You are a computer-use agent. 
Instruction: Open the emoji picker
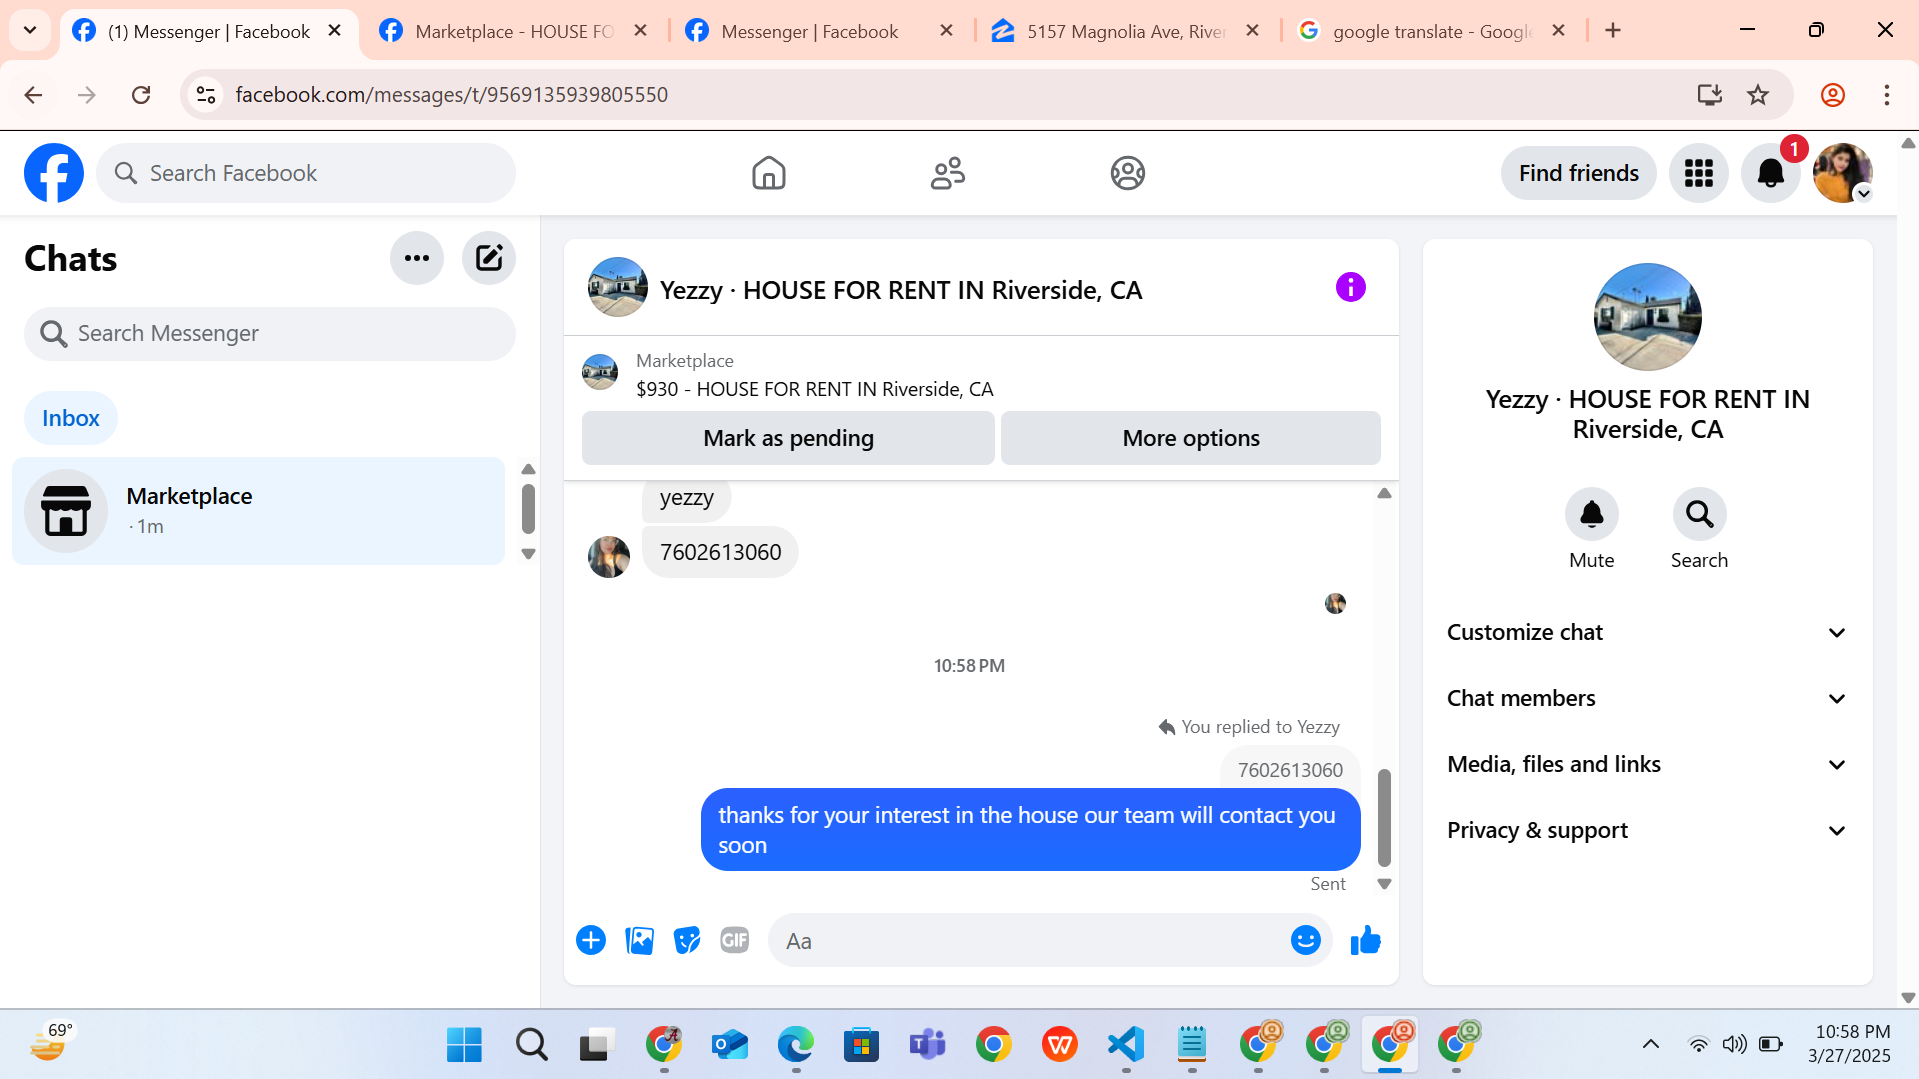1305,940
